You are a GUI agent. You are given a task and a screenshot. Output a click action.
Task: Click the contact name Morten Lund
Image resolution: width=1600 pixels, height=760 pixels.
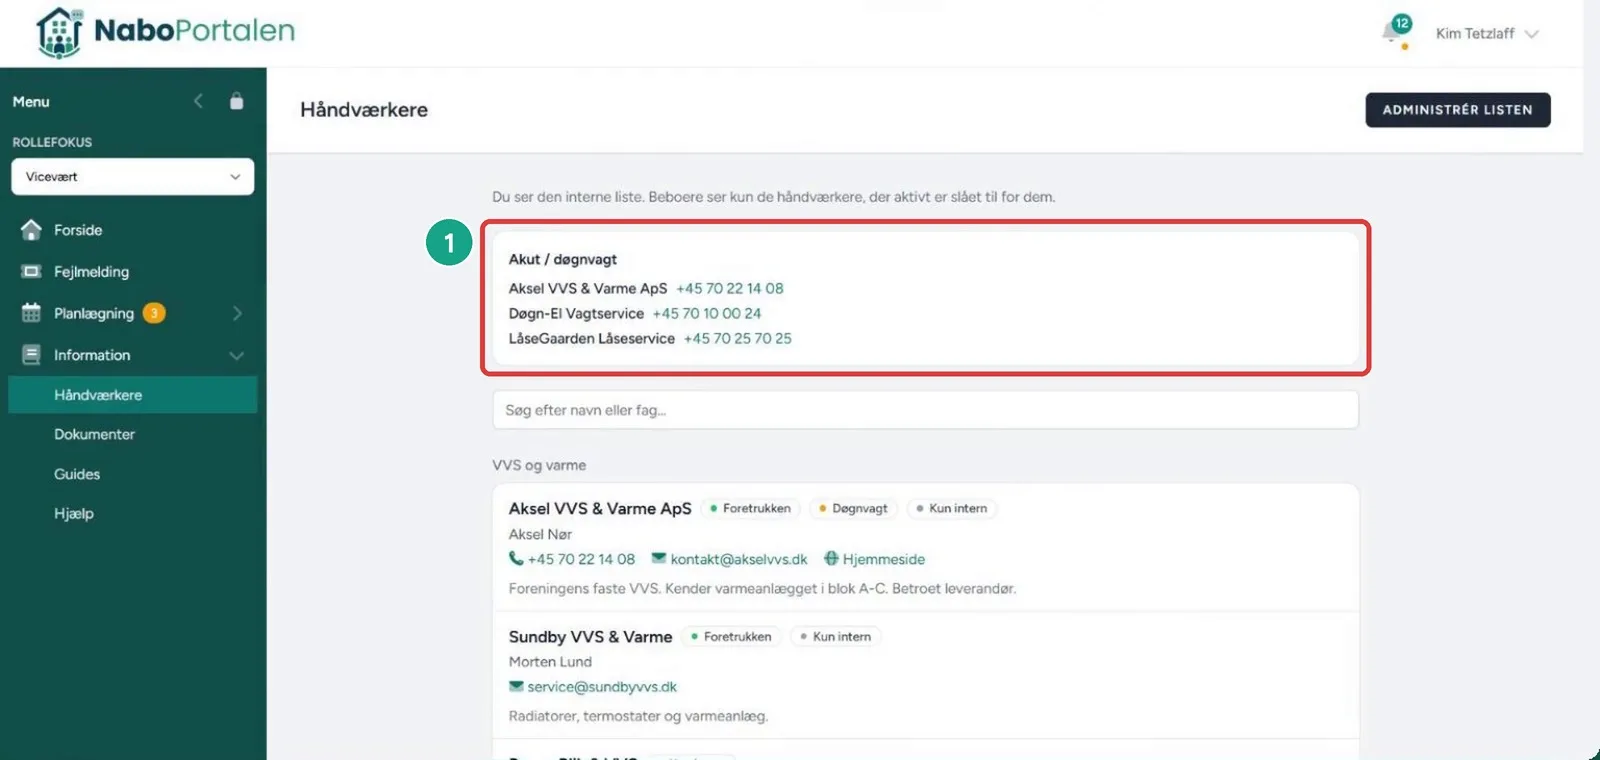point(550,662)
